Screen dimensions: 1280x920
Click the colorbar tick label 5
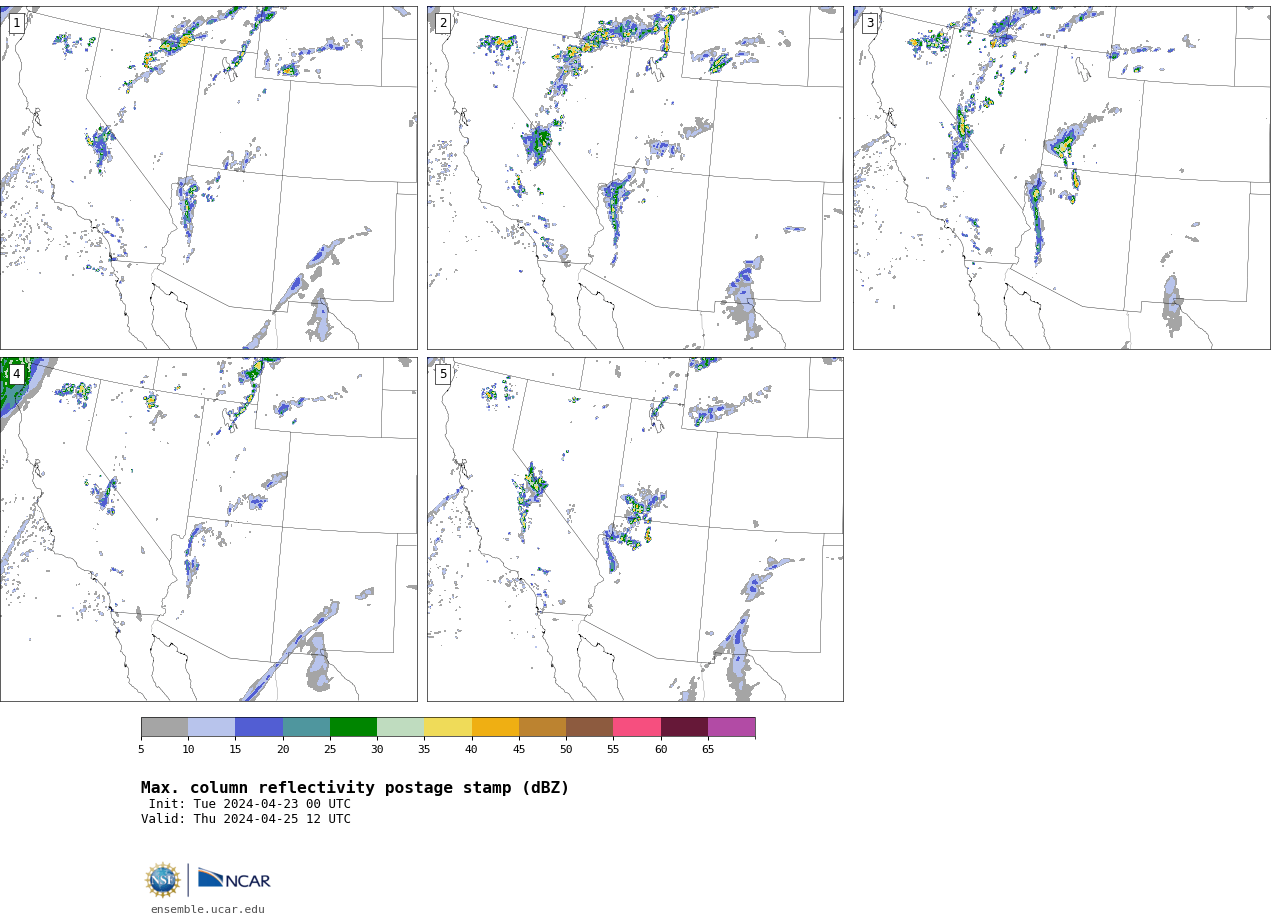coord(141,749)
